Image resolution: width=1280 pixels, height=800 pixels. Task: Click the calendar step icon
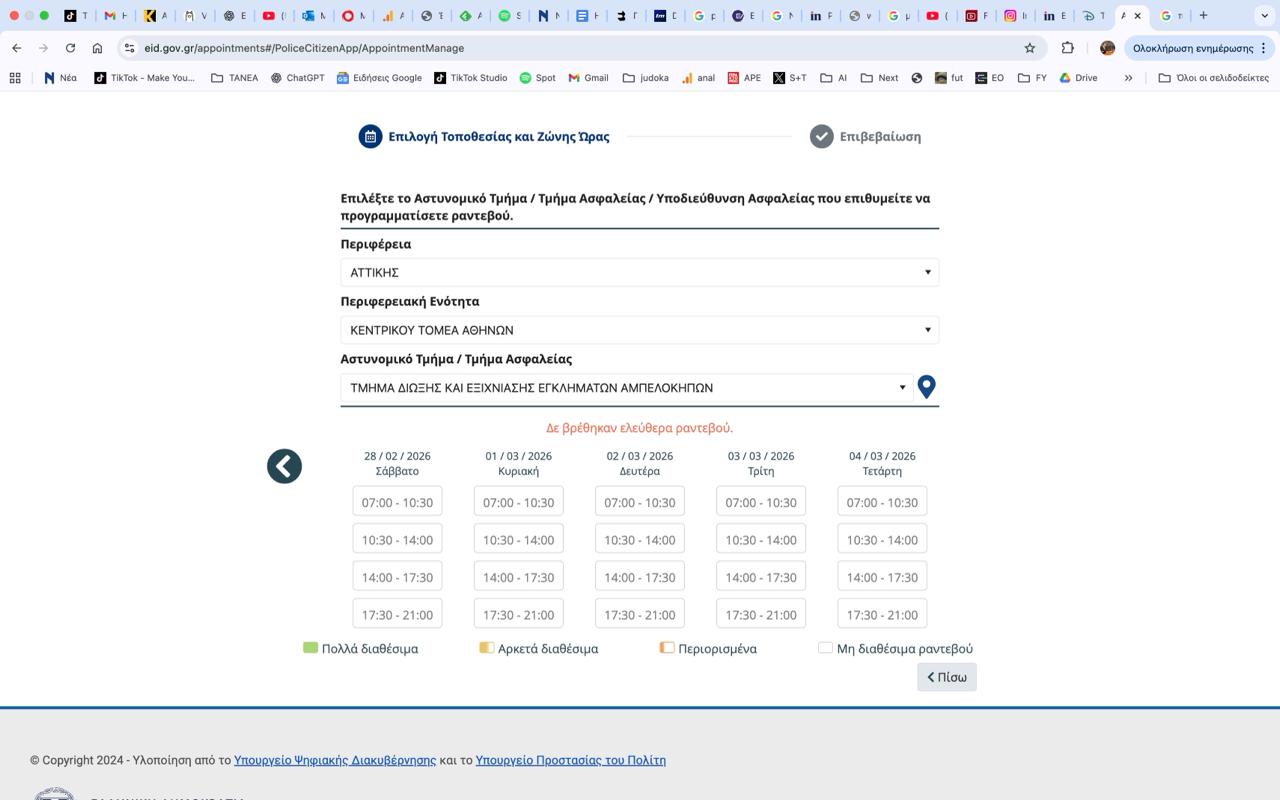[370, 137]
